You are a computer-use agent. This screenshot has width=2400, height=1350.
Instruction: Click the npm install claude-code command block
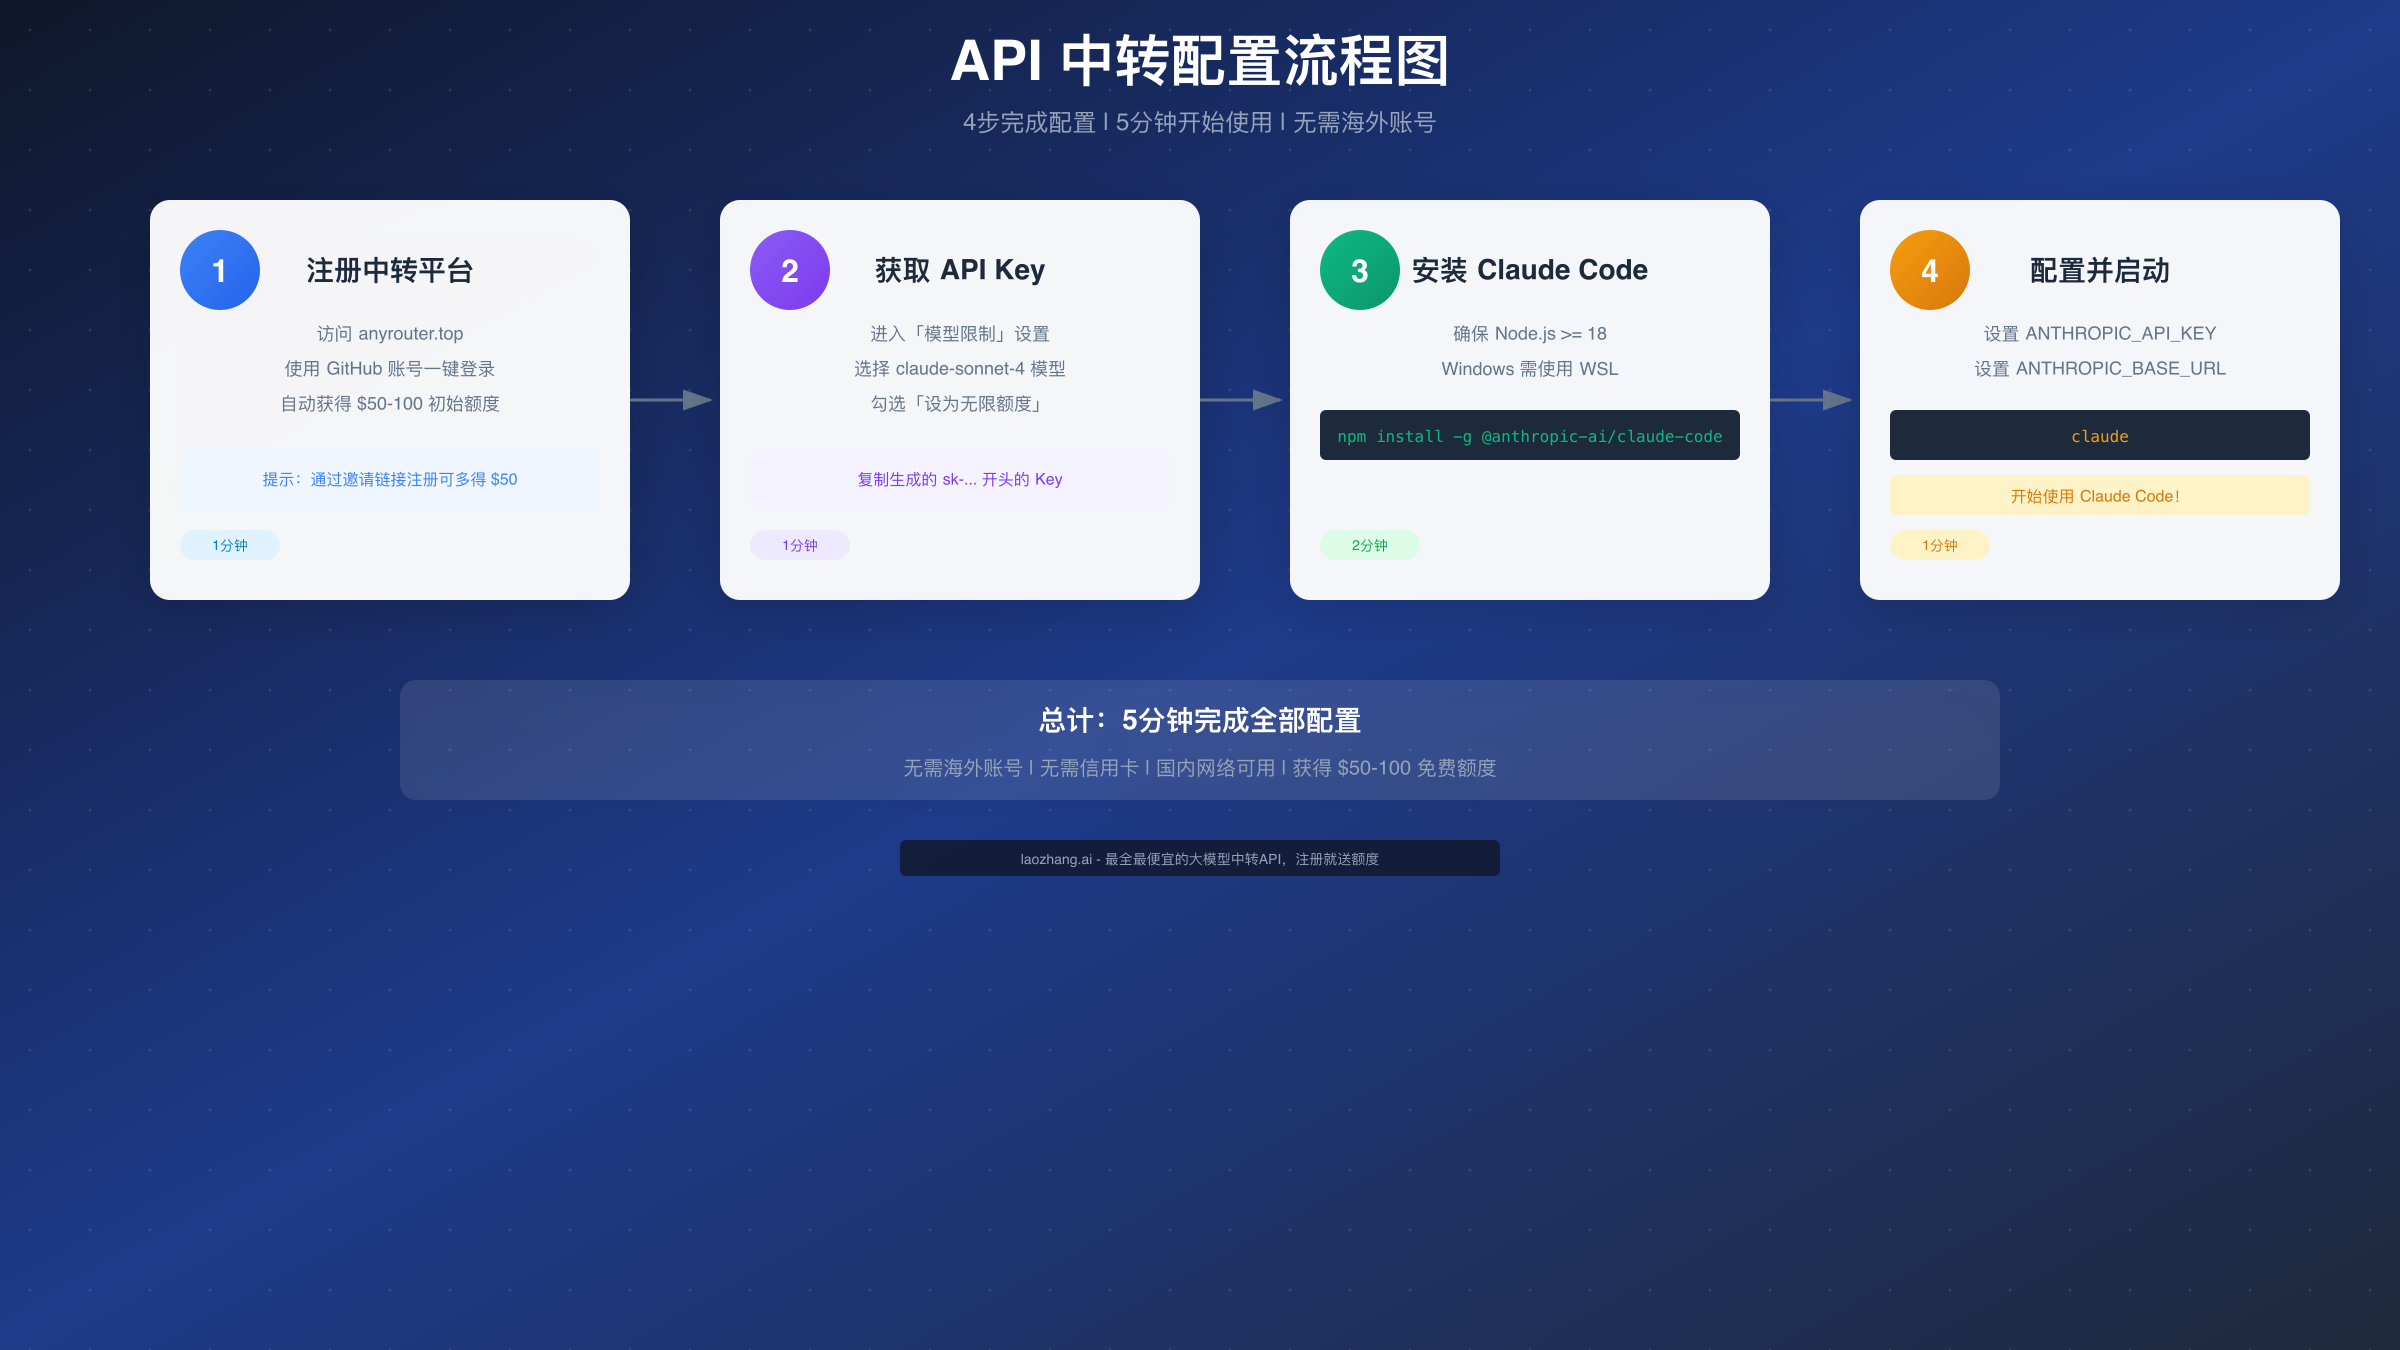pyautogui.click(x=1529, y=435)
